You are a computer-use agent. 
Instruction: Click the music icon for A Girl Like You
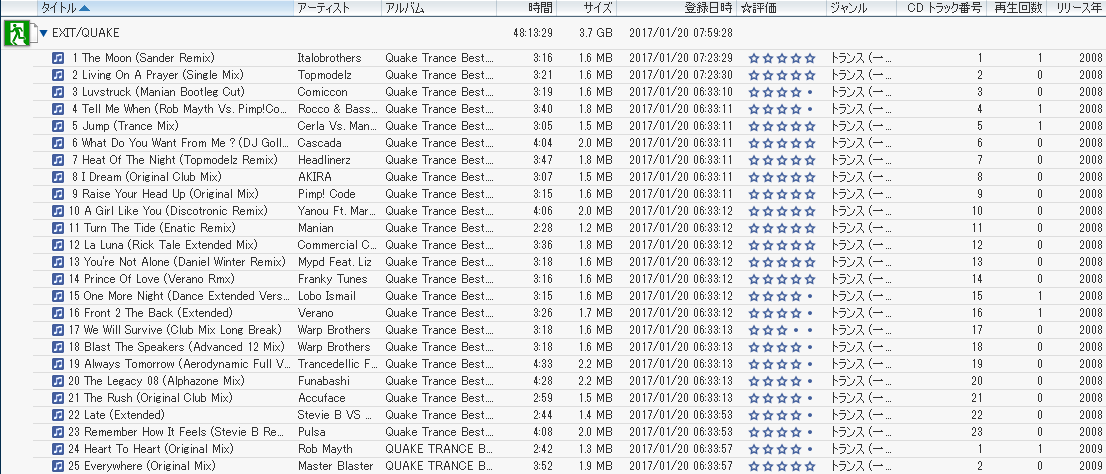(x=59, y=211)
